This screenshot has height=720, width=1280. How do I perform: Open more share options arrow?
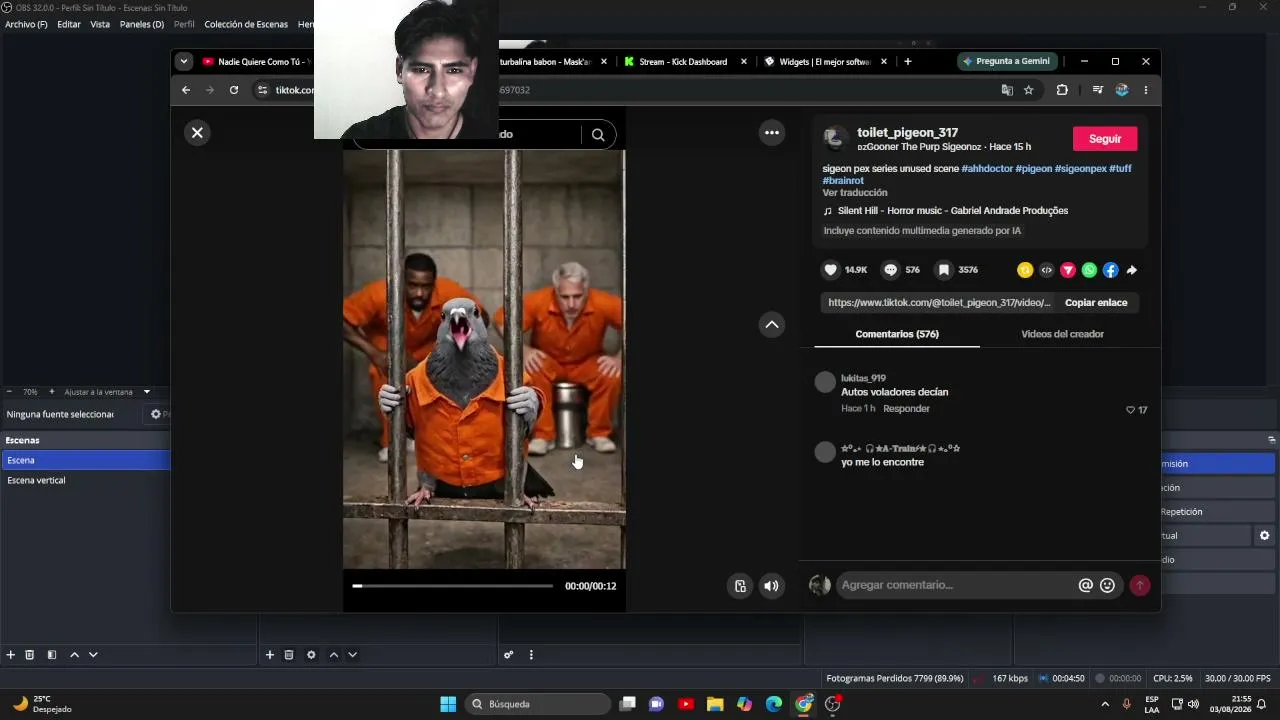pyautogui.click(x=1132, y=270)
